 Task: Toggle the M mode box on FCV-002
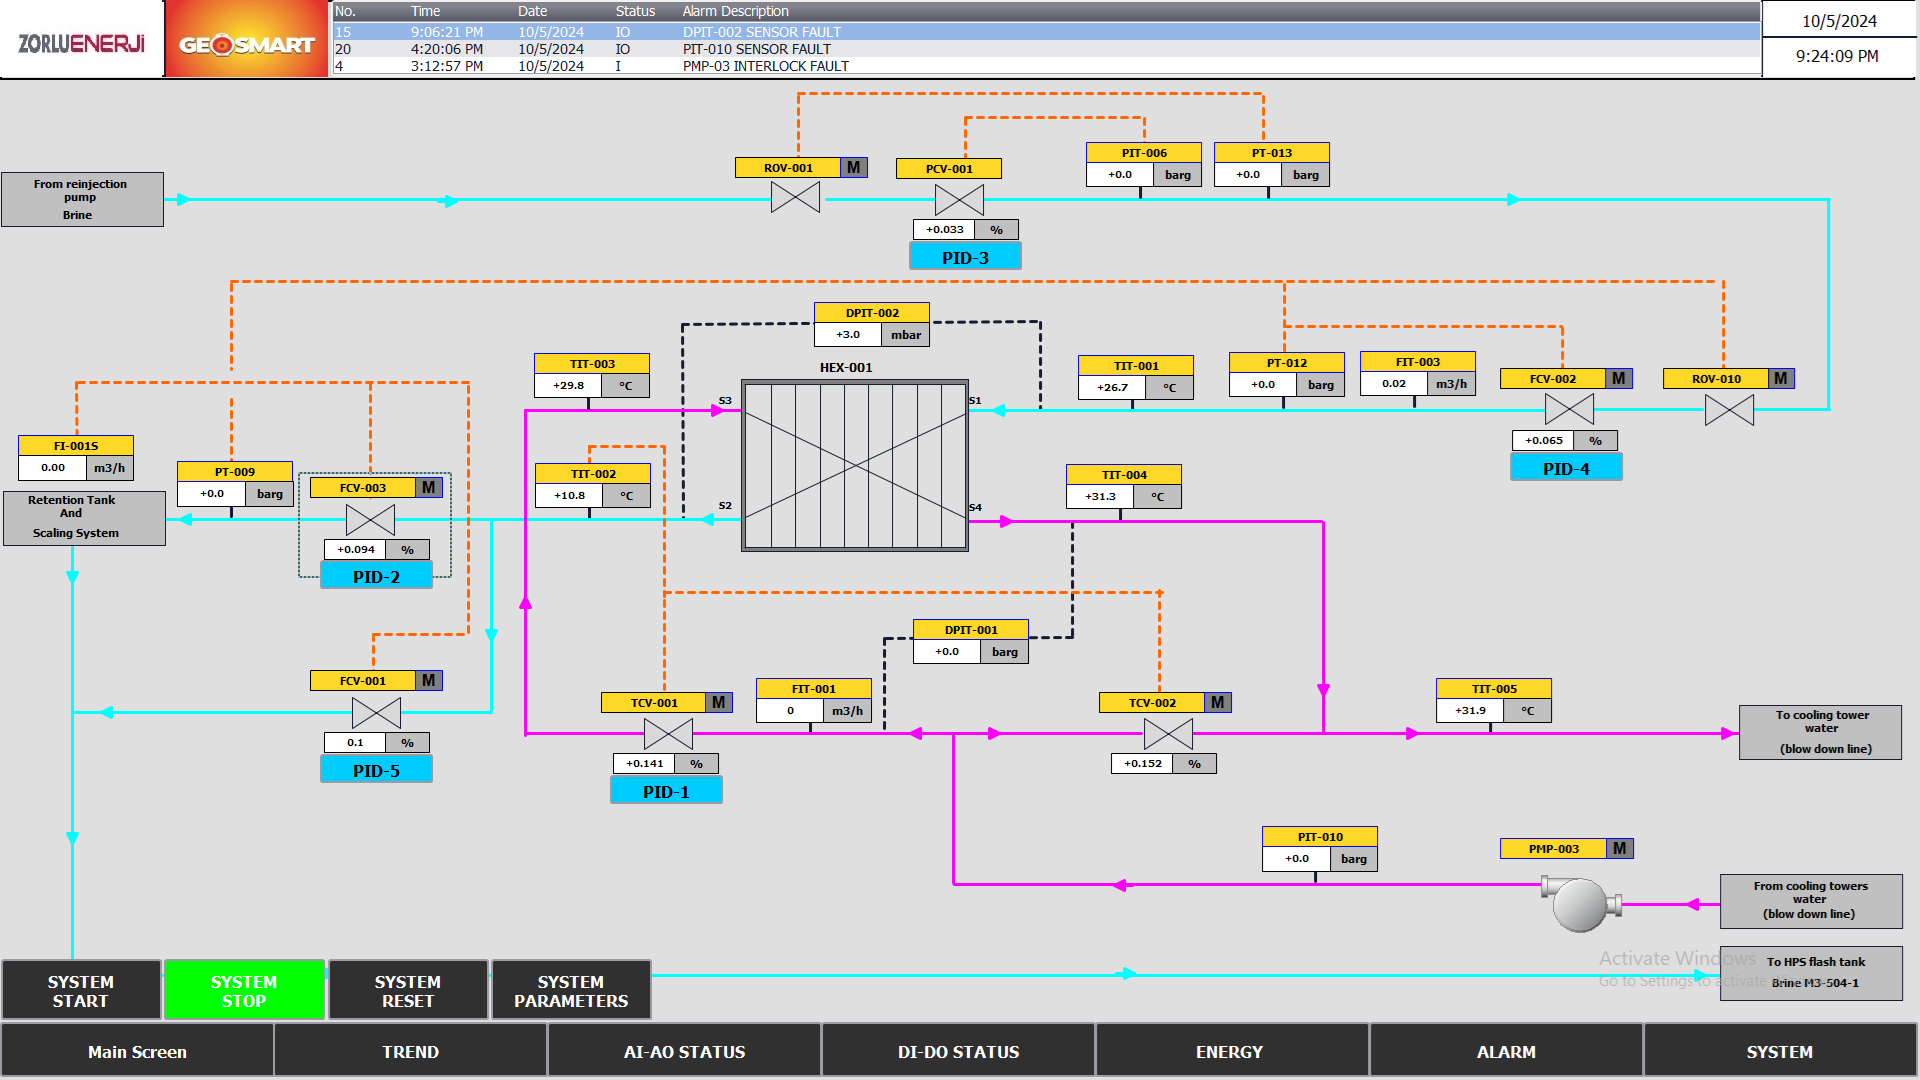coord(1619,379)
